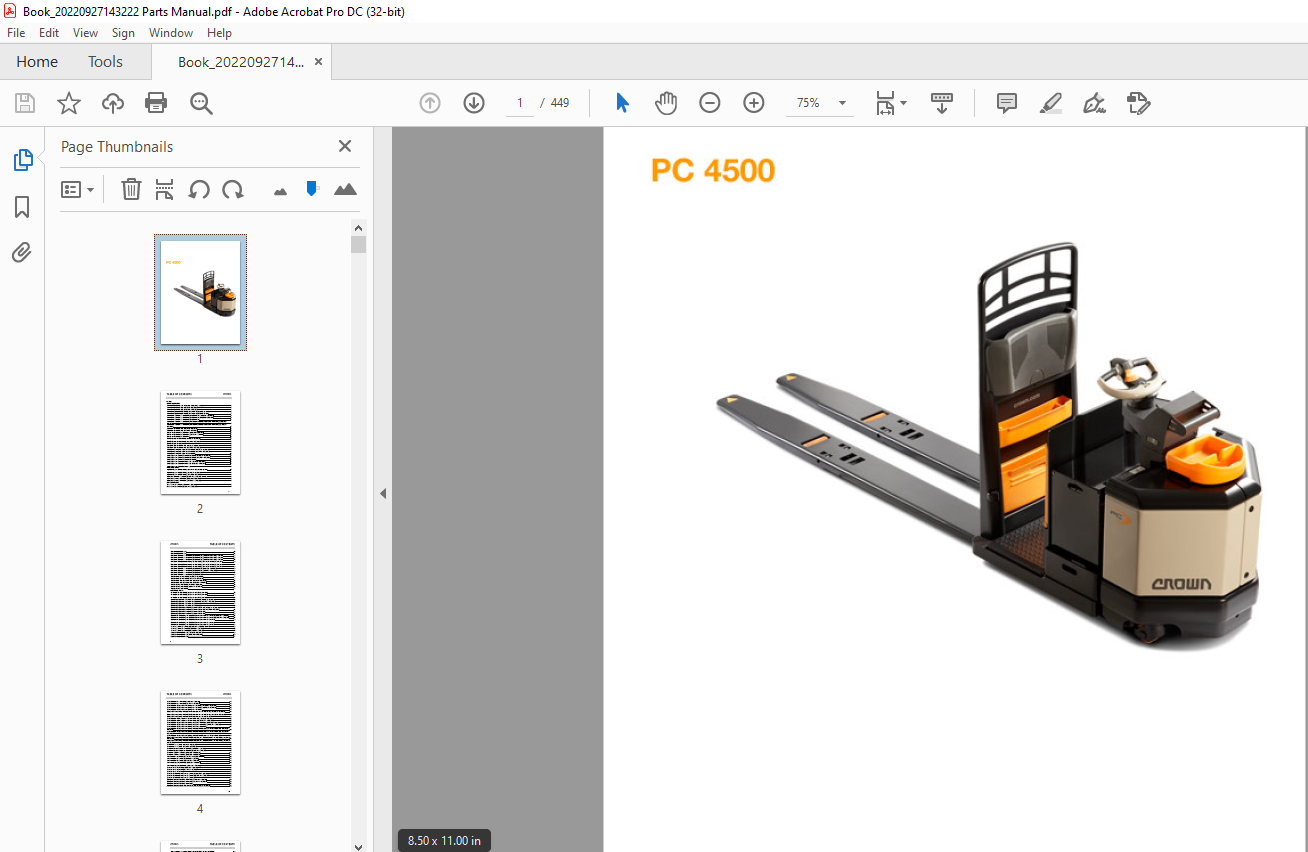Screen dimensions: 1308x852
Task: Switch to the Tools tab
Action: [x=105, y=61]
